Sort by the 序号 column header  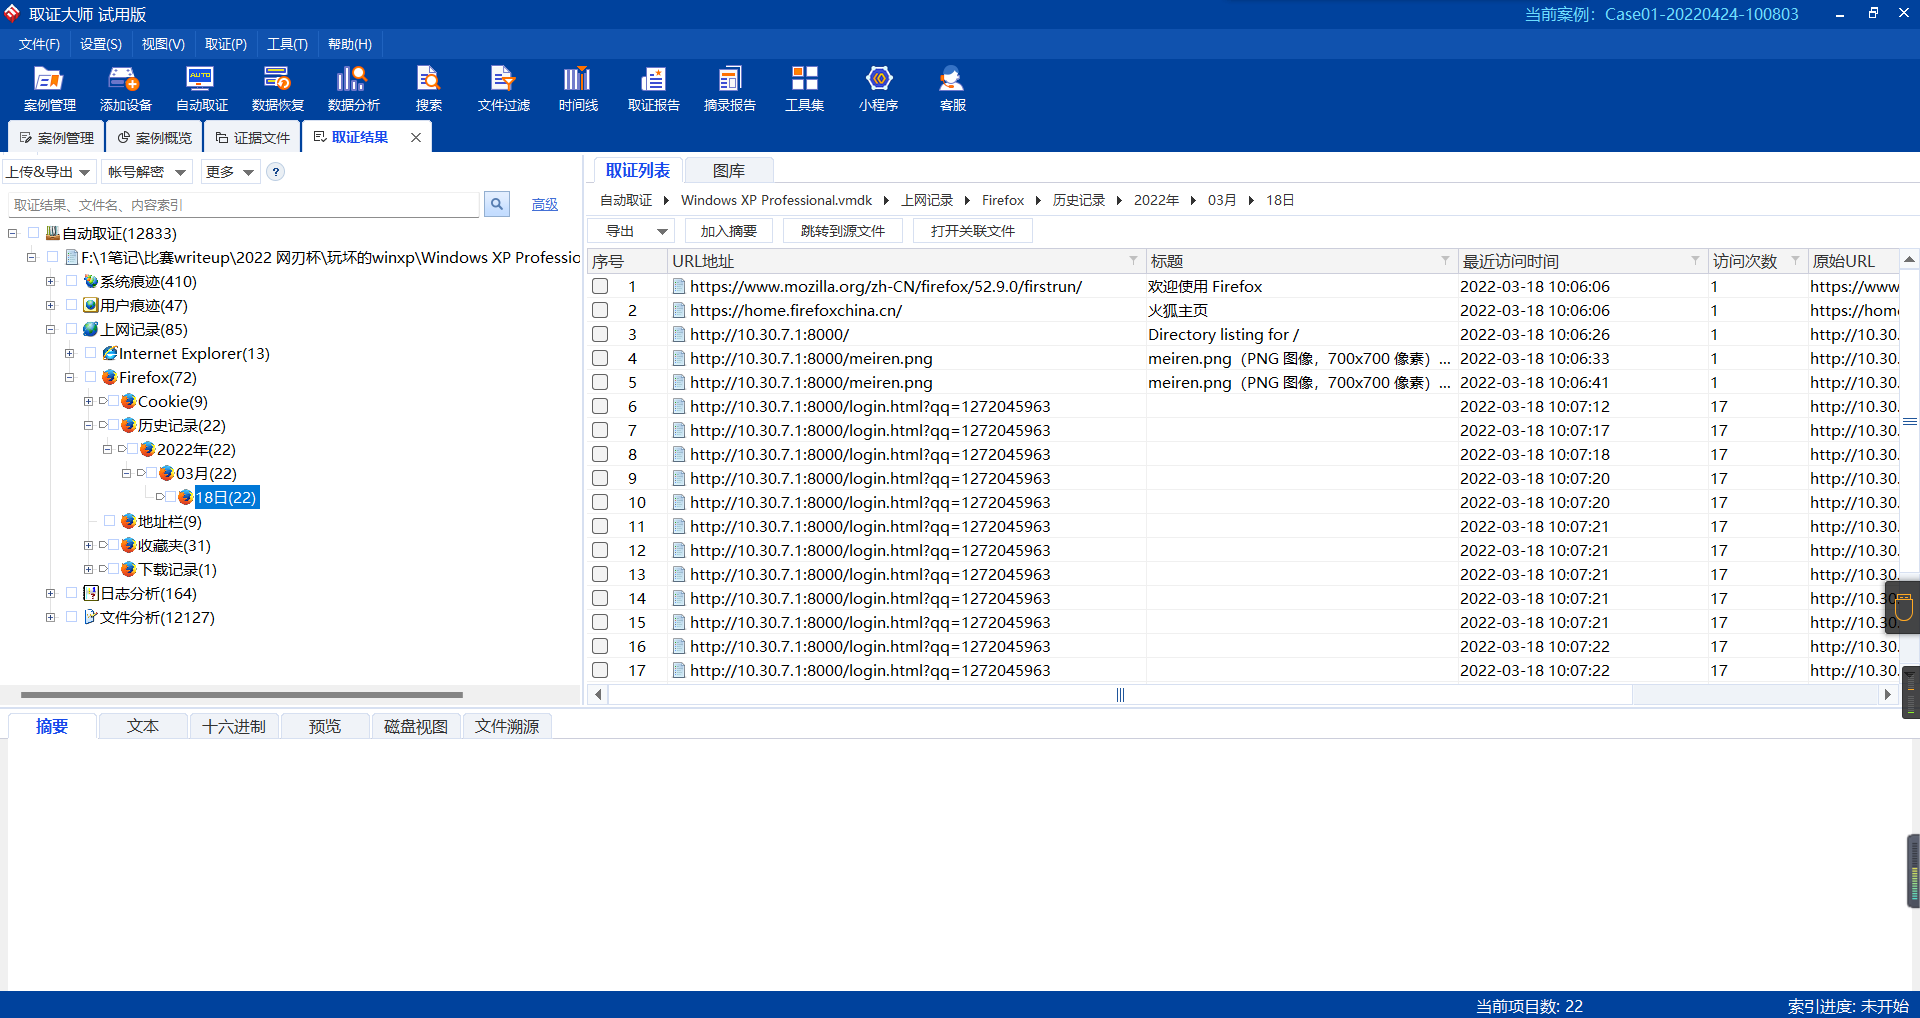tap(627, 261)
